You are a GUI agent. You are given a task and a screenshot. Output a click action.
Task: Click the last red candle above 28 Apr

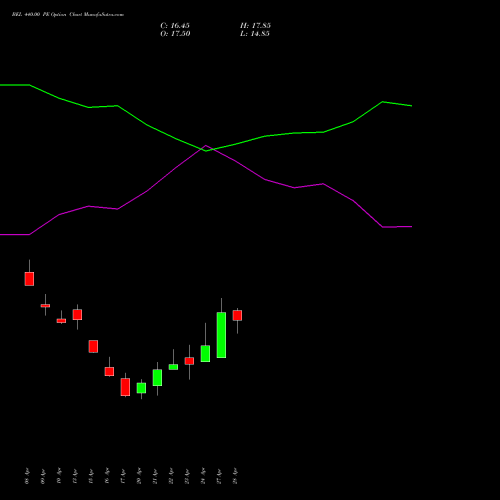(237, 315)
